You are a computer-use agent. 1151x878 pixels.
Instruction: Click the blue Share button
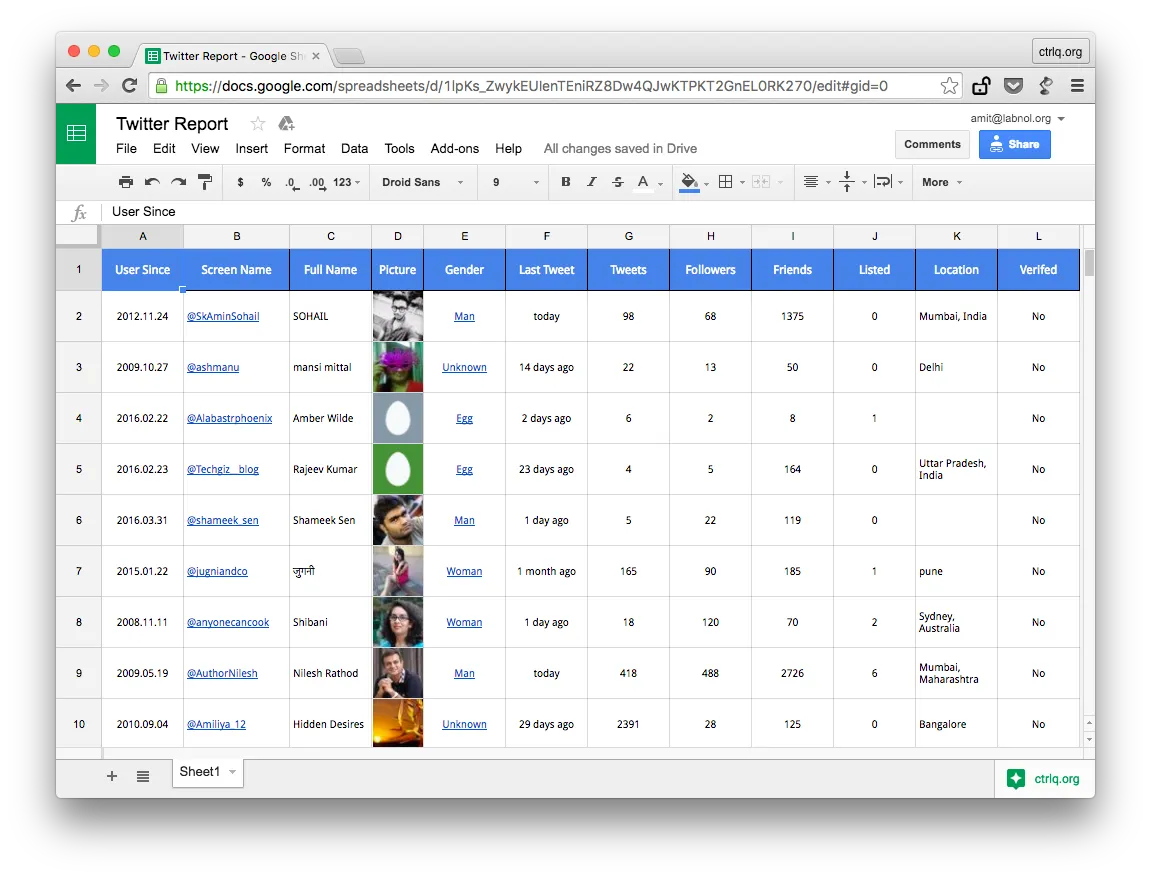[1014, 144]
